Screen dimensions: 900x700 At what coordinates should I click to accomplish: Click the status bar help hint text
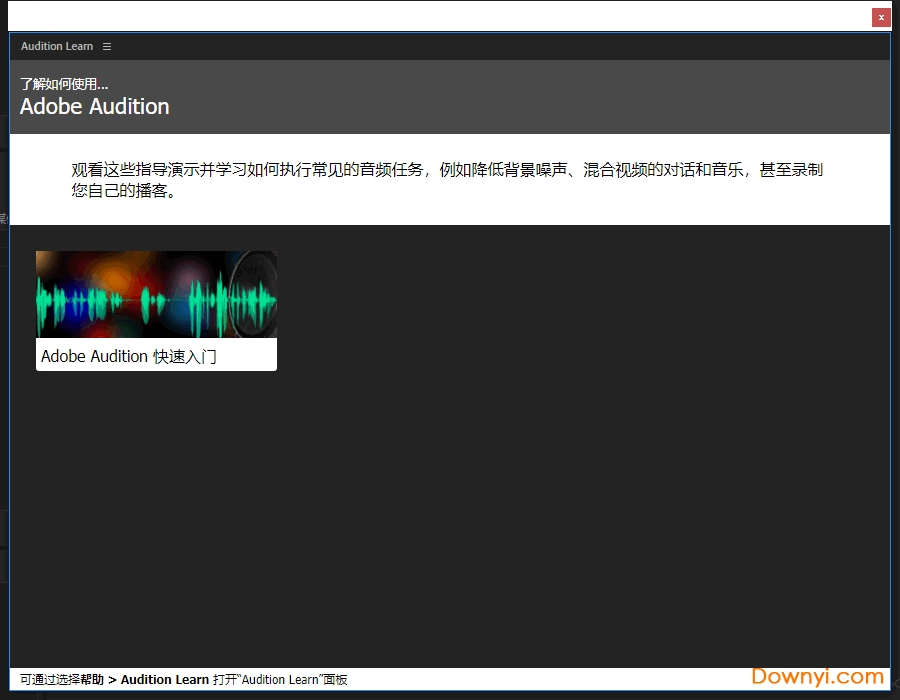[x=185, y=679]
